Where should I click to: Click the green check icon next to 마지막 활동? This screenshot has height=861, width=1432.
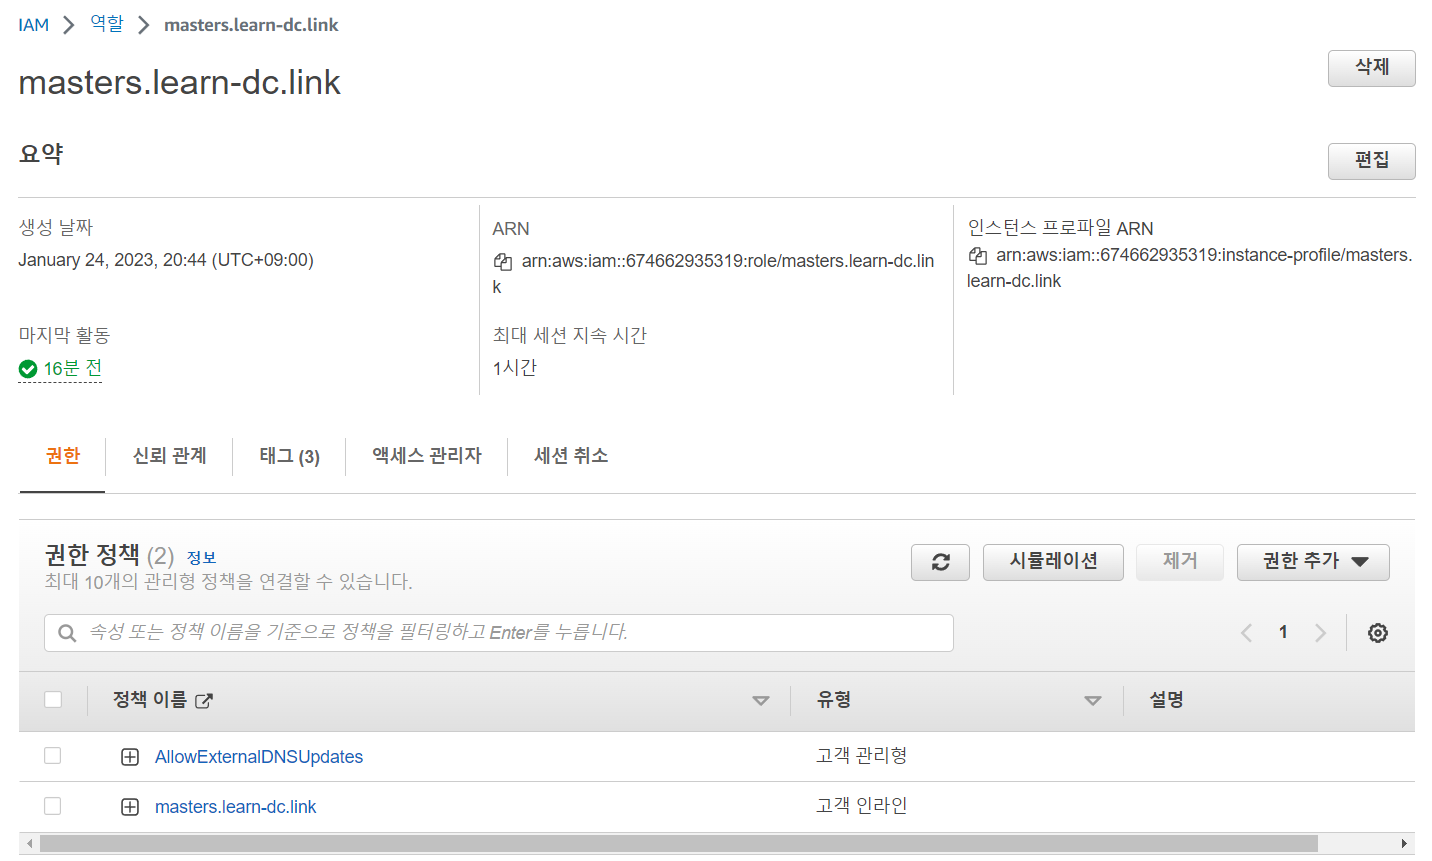(27, 368)
